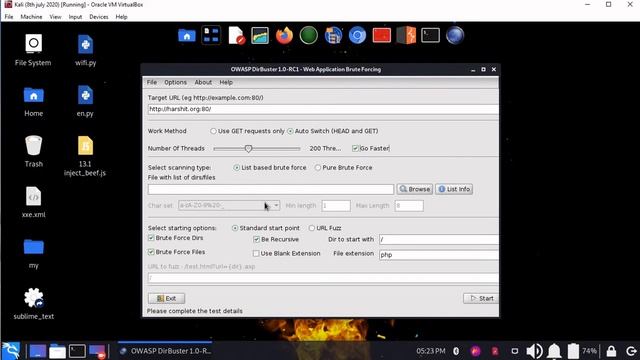Viewport: 640px width, 360px height.
Task: Open DirBuster Options menu
Action: (x=176, y=82)
